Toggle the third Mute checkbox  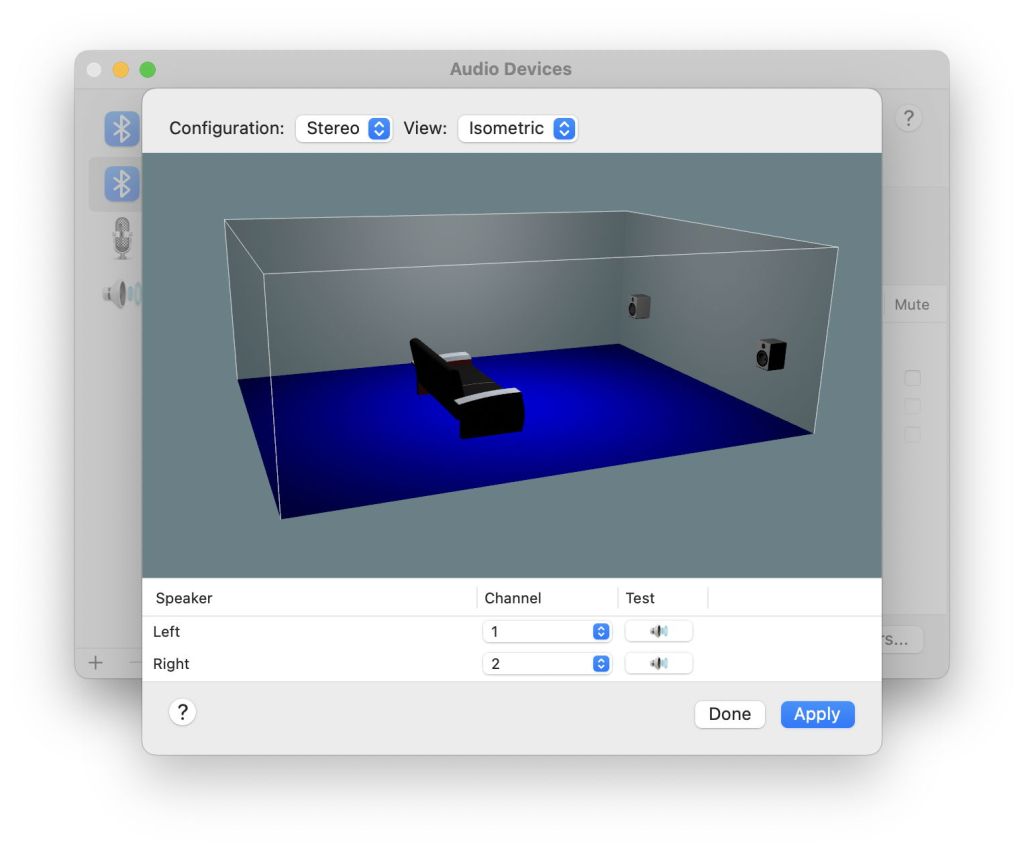(912, 435)
